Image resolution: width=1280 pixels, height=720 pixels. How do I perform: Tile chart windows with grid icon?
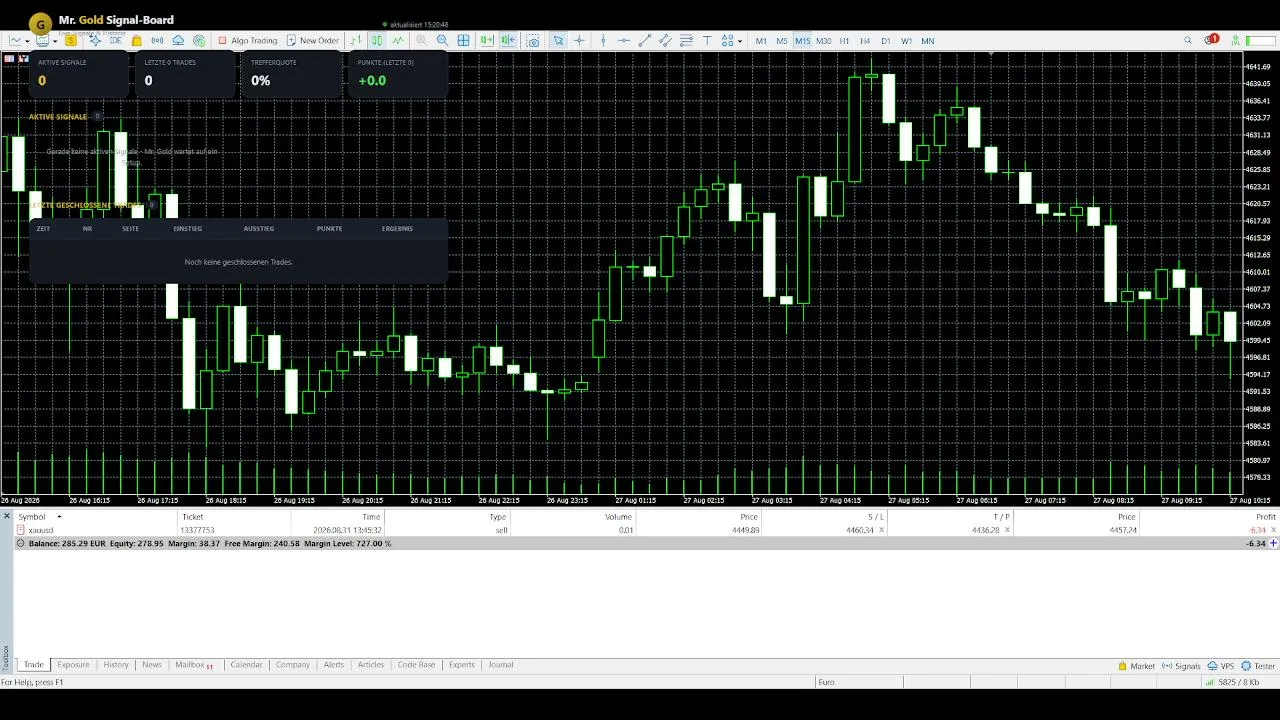click(464, 40)
